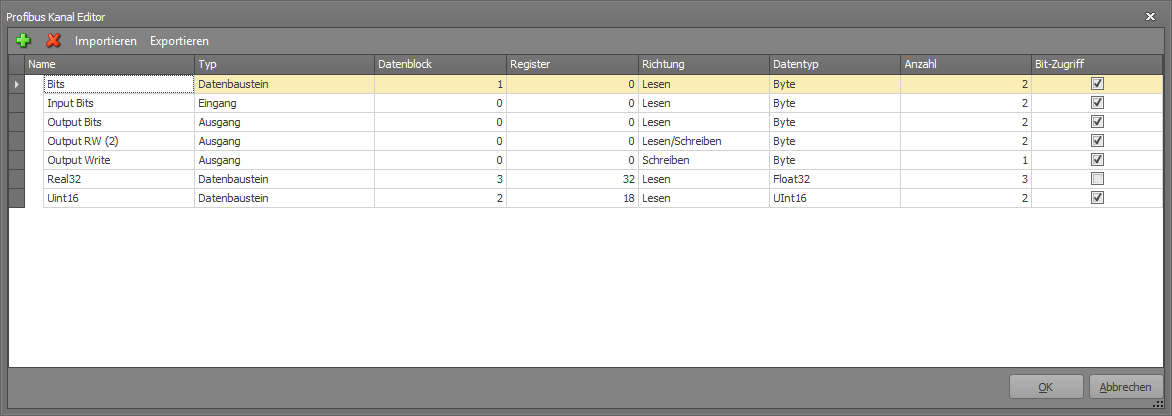Confirm with the OK button
This screenshot has height=416, width=1172.
[x=1046, y=387]
